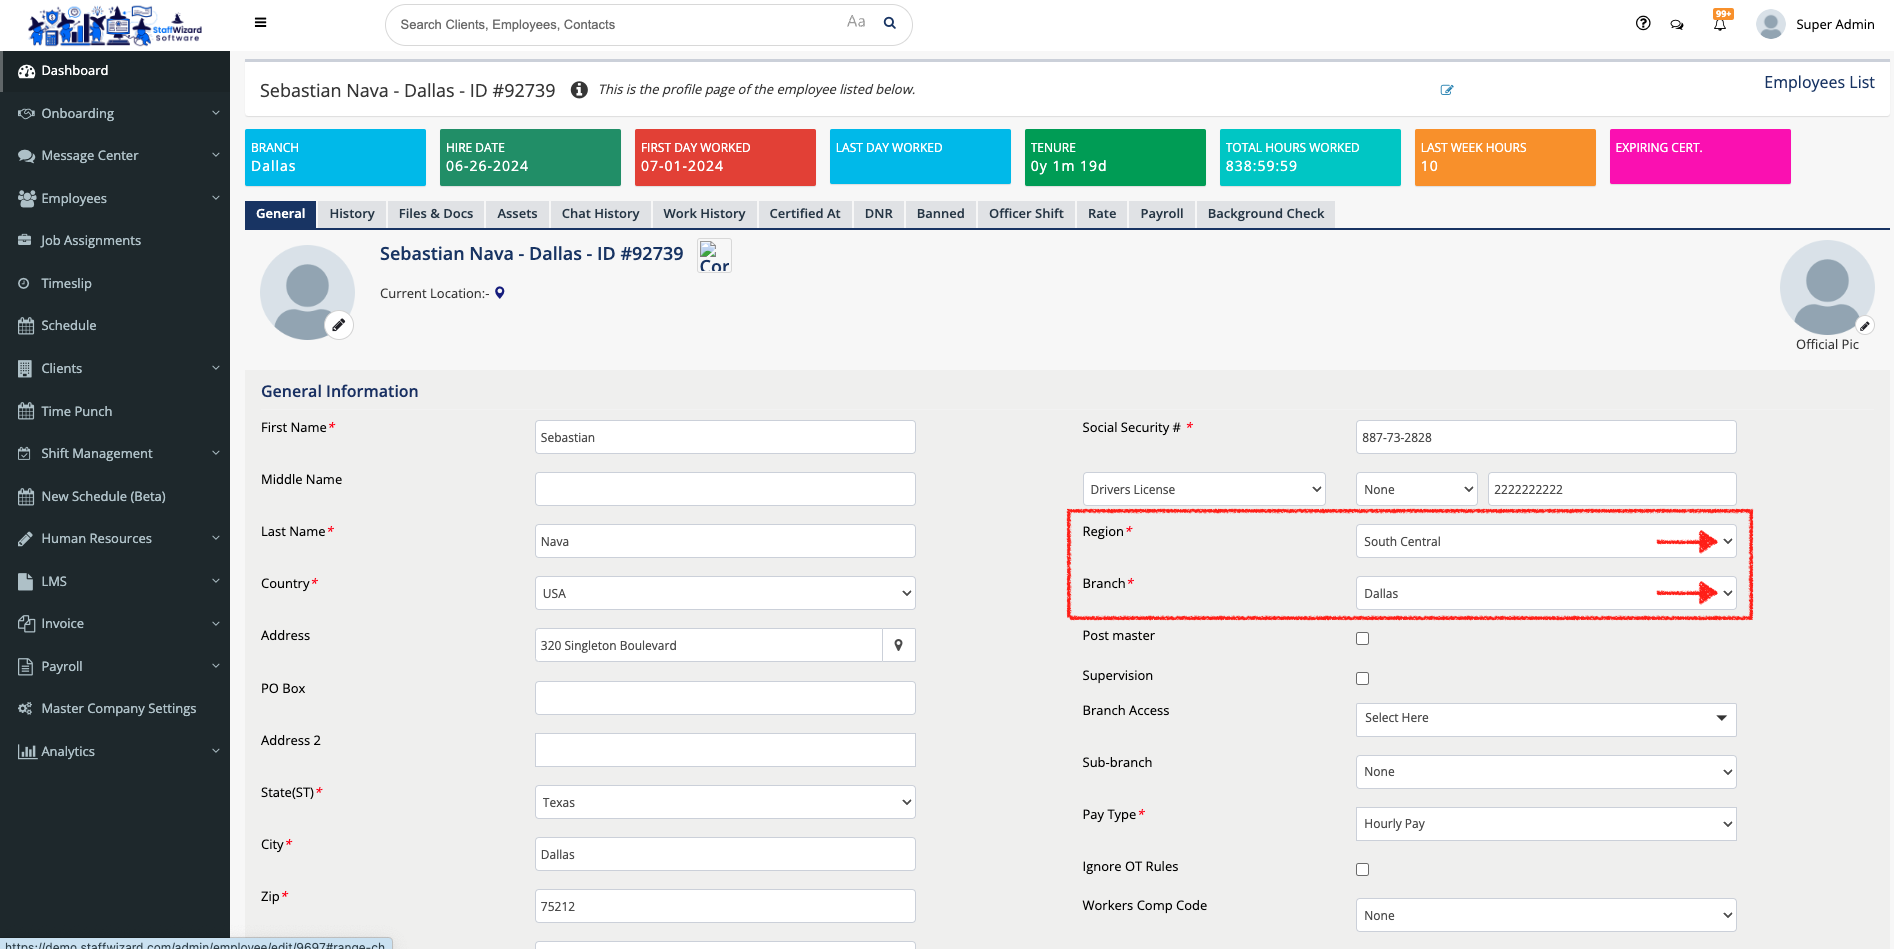Switch to the Work History tab
The width and height of the screenshot is (1894, 949).
(704, 213)
